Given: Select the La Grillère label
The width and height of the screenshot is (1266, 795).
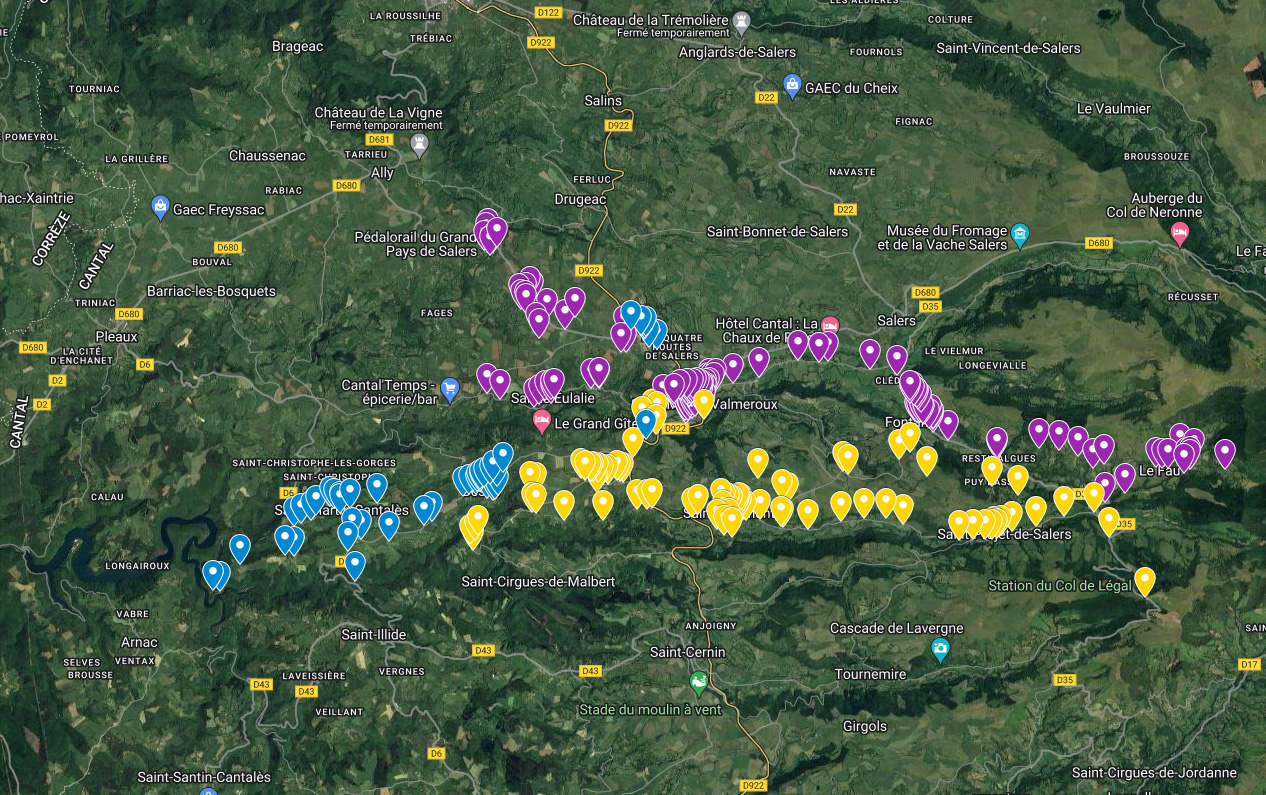Looking at the screenshot, I should (x=136, y=158).
